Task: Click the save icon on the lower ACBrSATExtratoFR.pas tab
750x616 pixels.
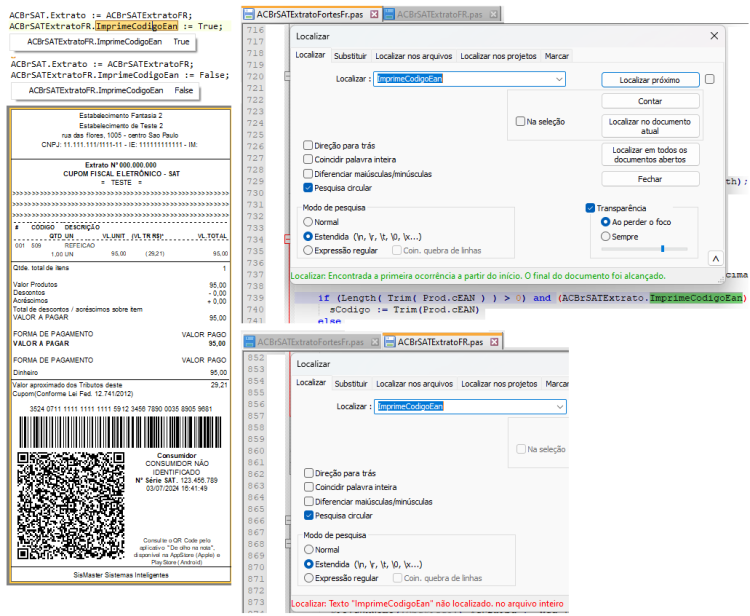Action: 390,342
